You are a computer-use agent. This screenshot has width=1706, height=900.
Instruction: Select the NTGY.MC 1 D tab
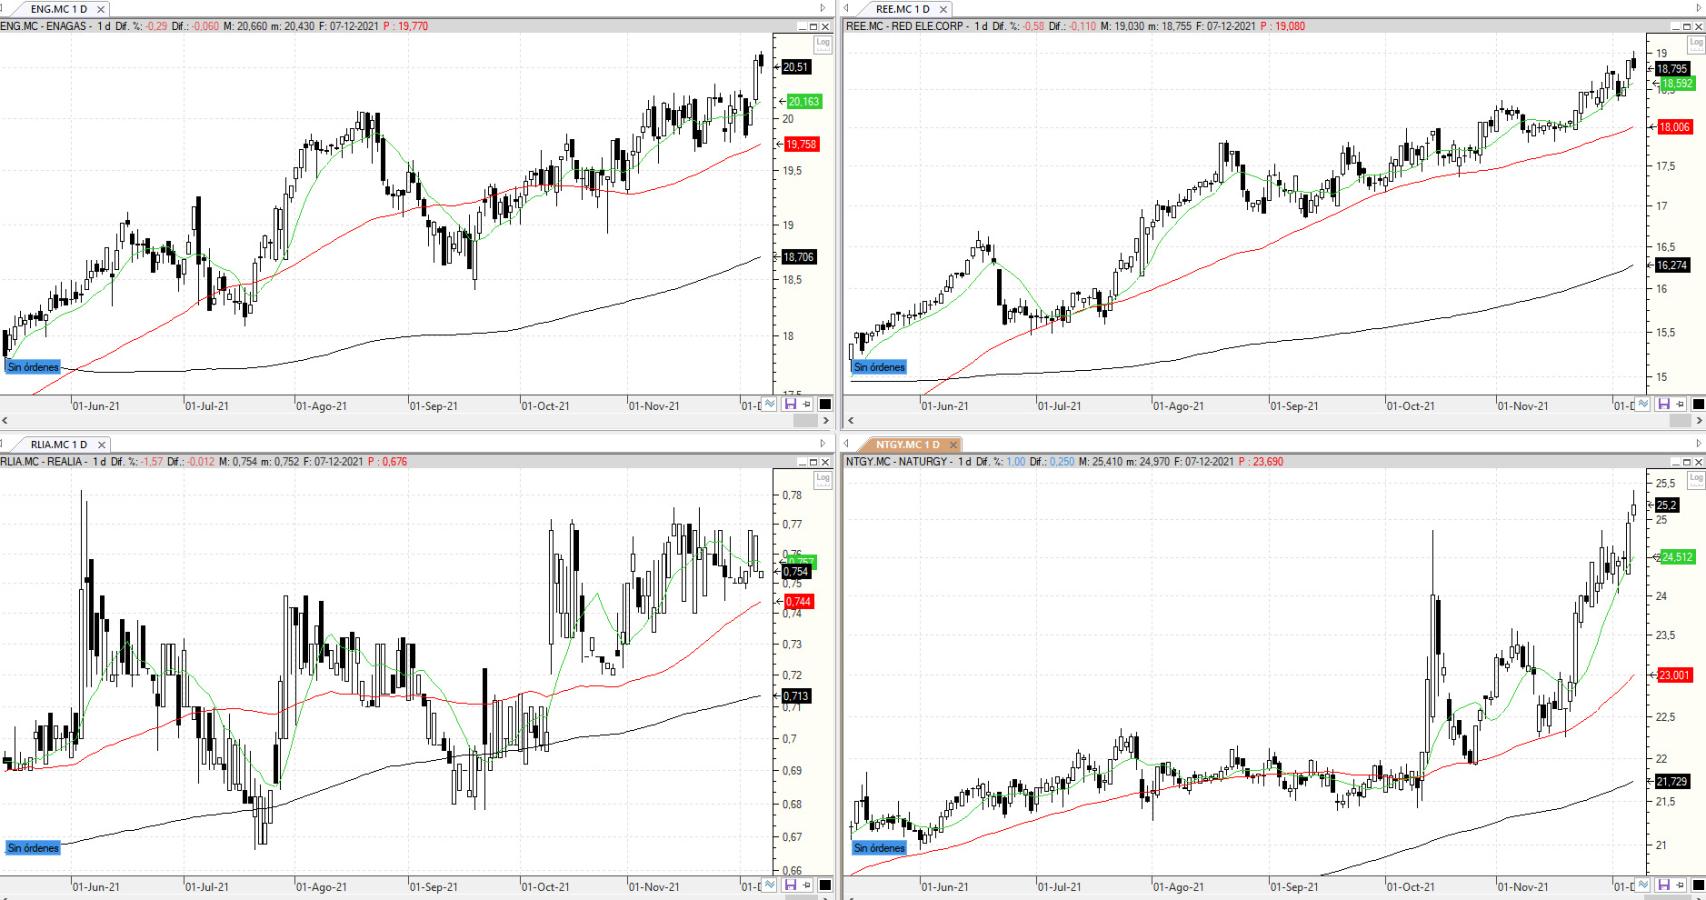[x=907, y=444]
